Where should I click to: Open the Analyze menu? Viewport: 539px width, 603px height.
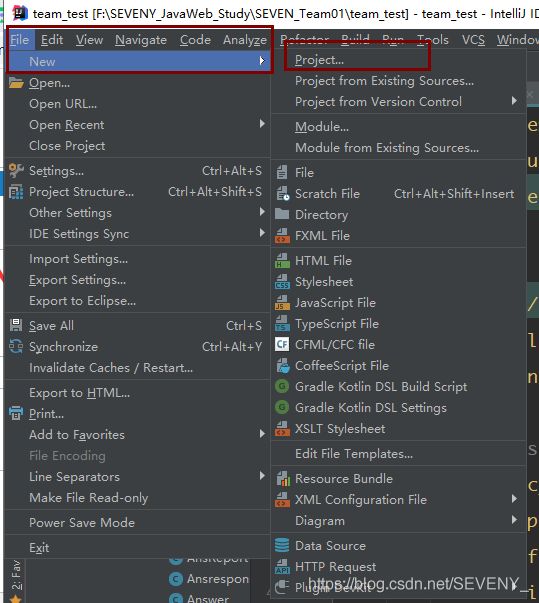tap(245, 40)
